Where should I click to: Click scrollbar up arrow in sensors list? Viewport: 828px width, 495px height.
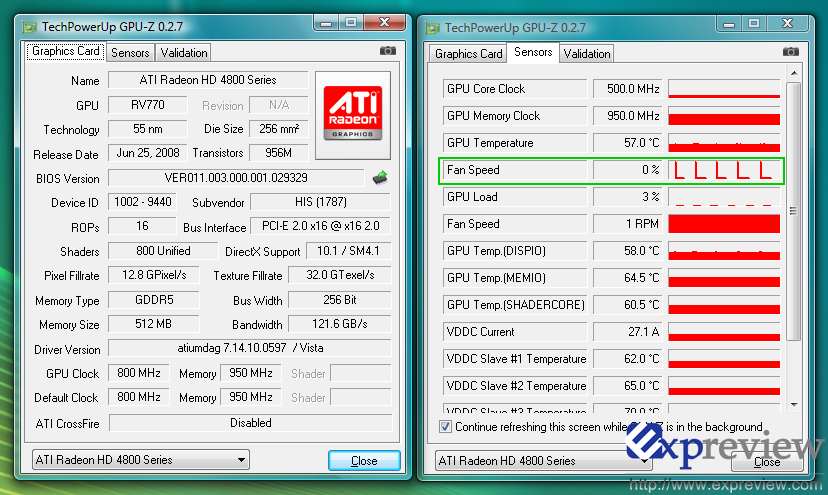[794, 73]
